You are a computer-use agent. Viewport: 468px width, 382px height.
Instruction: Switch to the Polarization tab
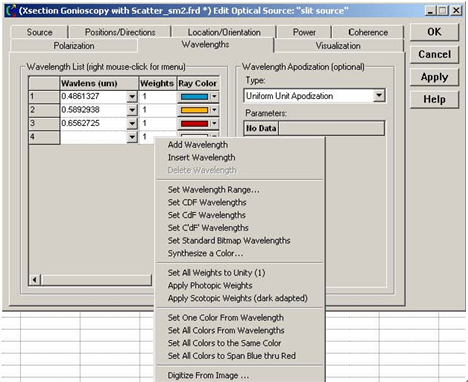click(74, 46)
